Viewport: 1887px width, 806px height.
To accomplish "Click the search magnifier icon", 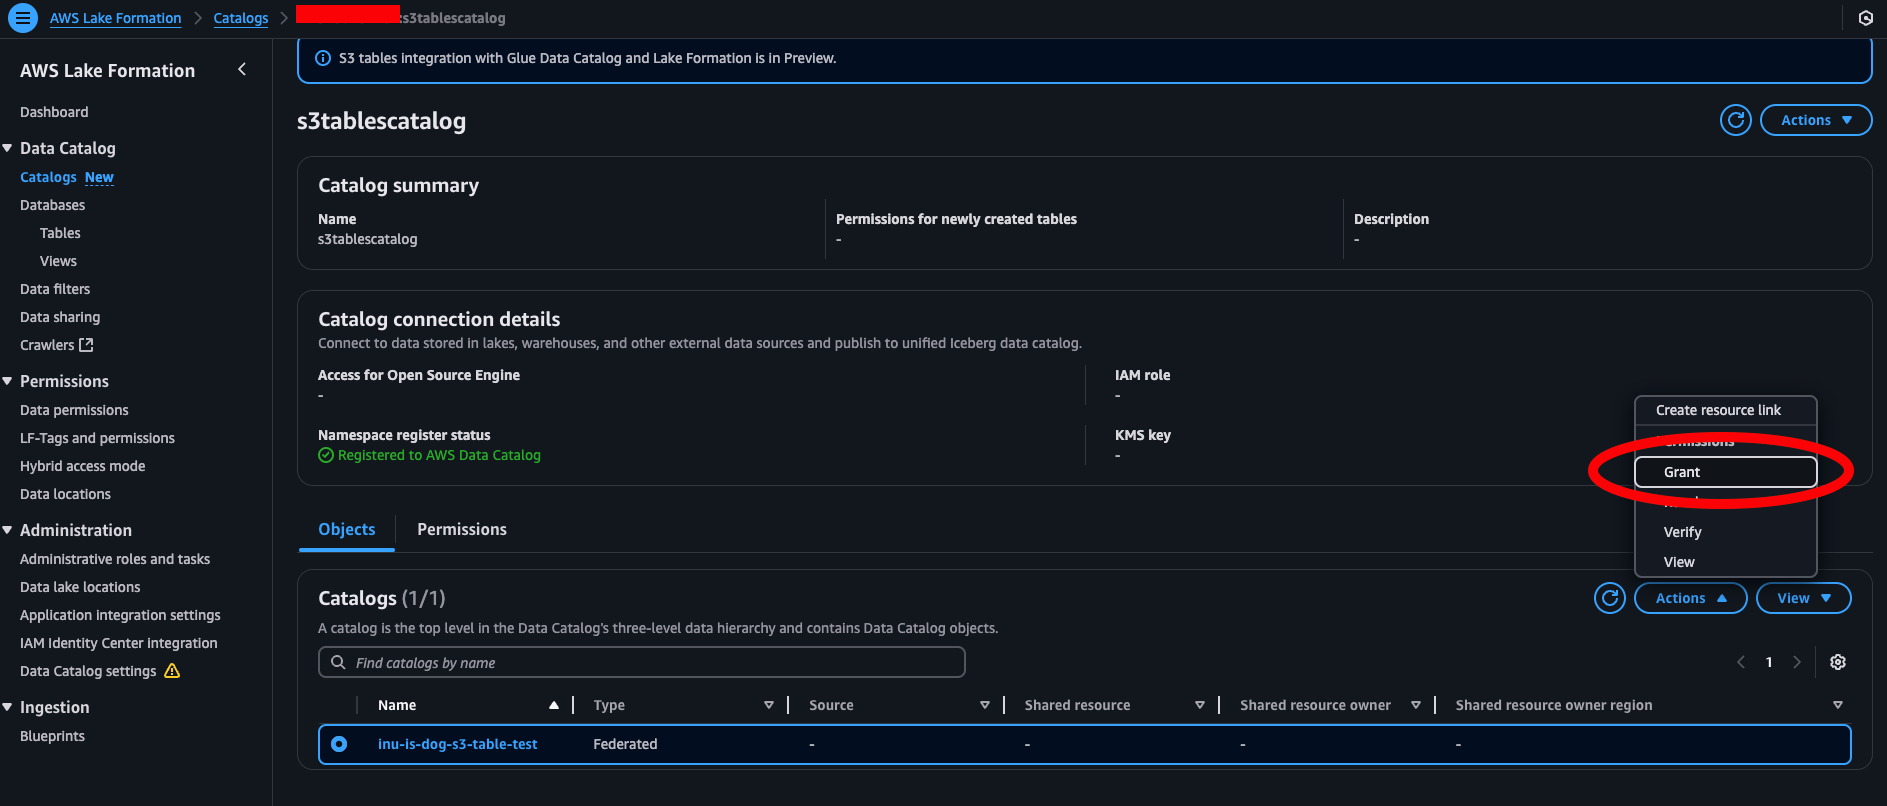I will (338, 662).
